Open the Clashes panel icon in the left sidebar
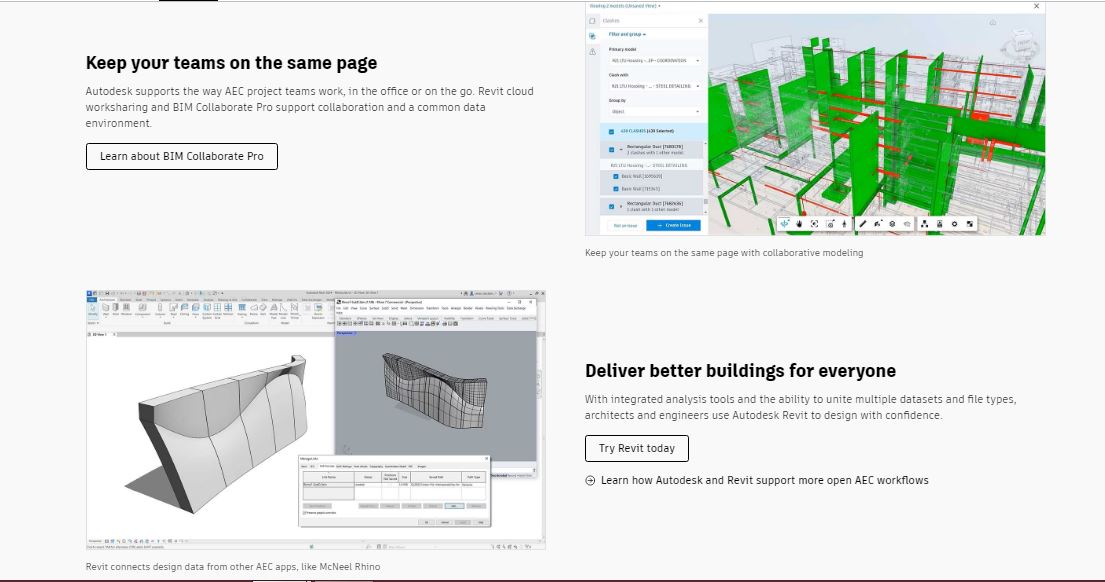This screenshot has height=582, width=1105. 592,35
